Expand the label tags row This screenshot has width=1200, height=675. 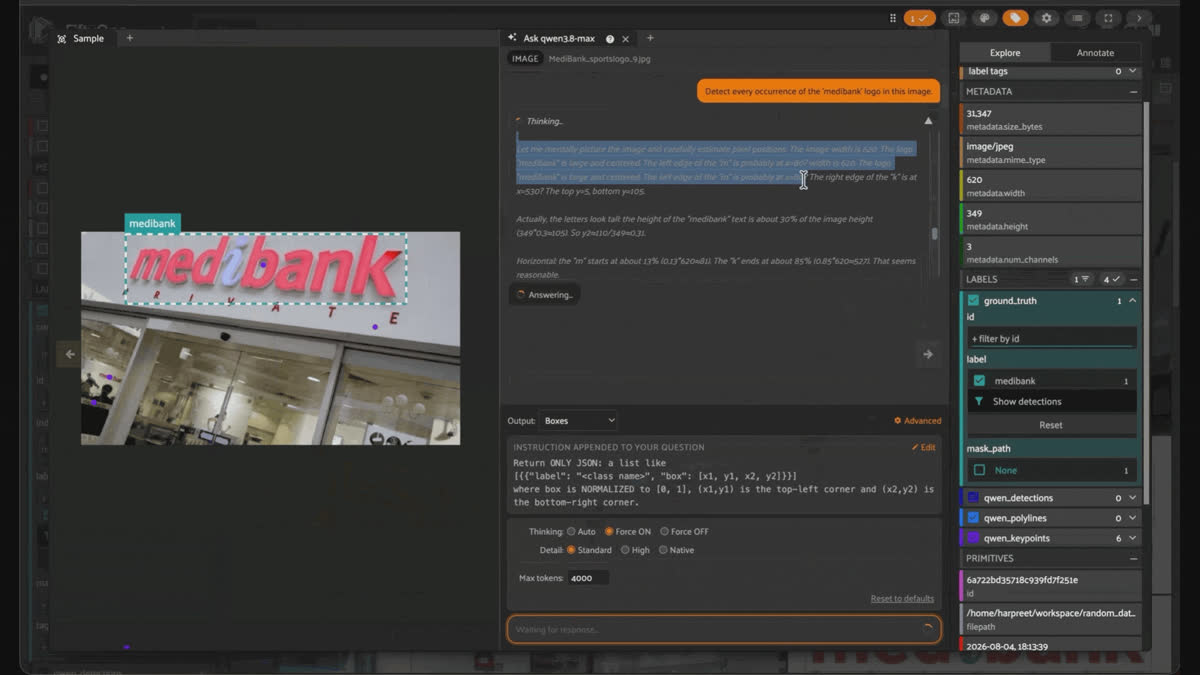(1132, 71)
